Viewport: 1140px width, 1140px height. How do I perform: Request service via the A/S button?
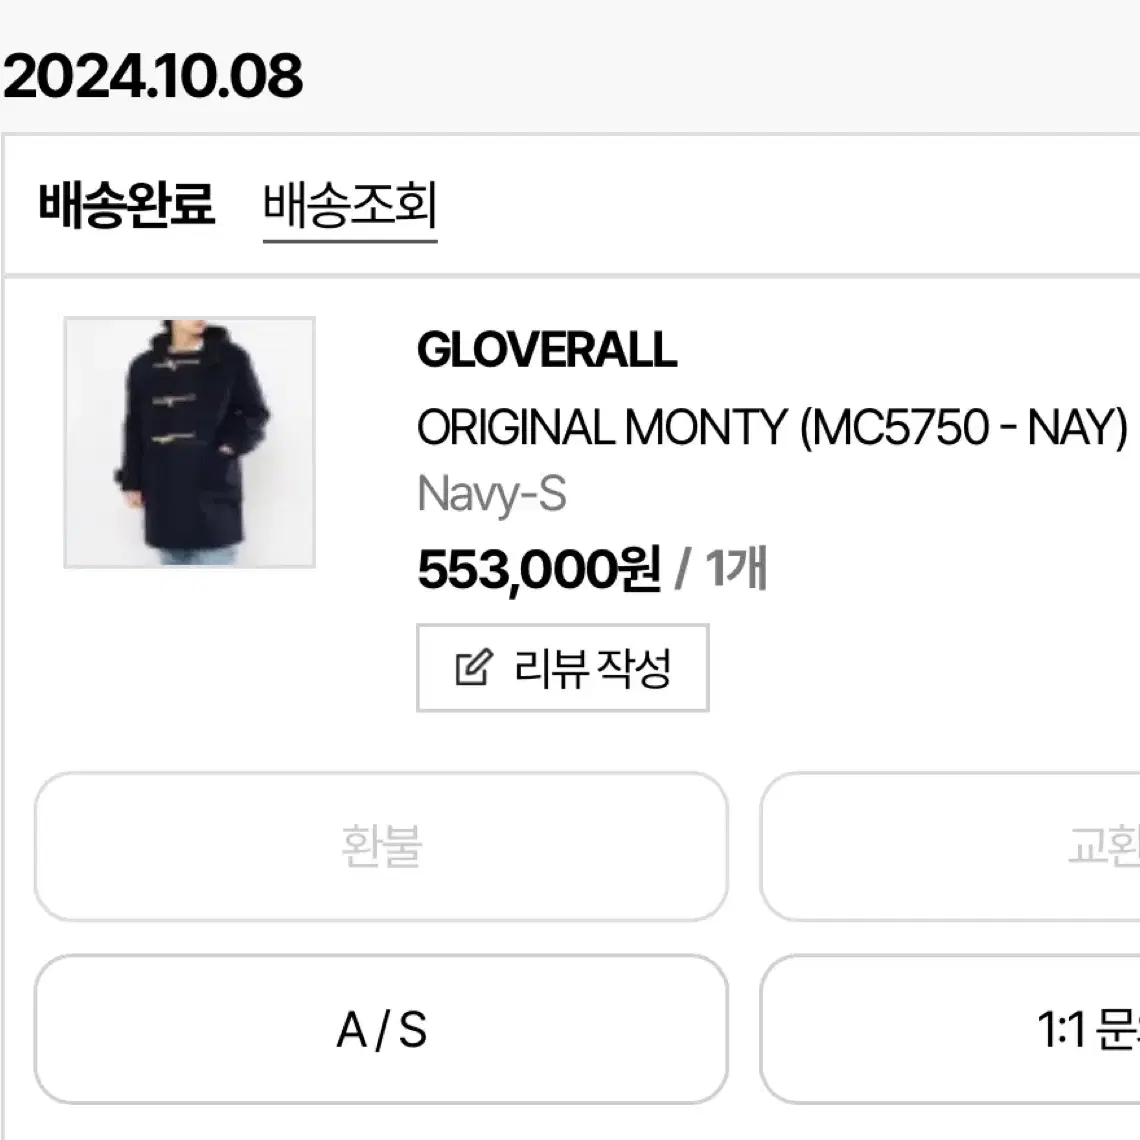click(x=381, y=1029)
